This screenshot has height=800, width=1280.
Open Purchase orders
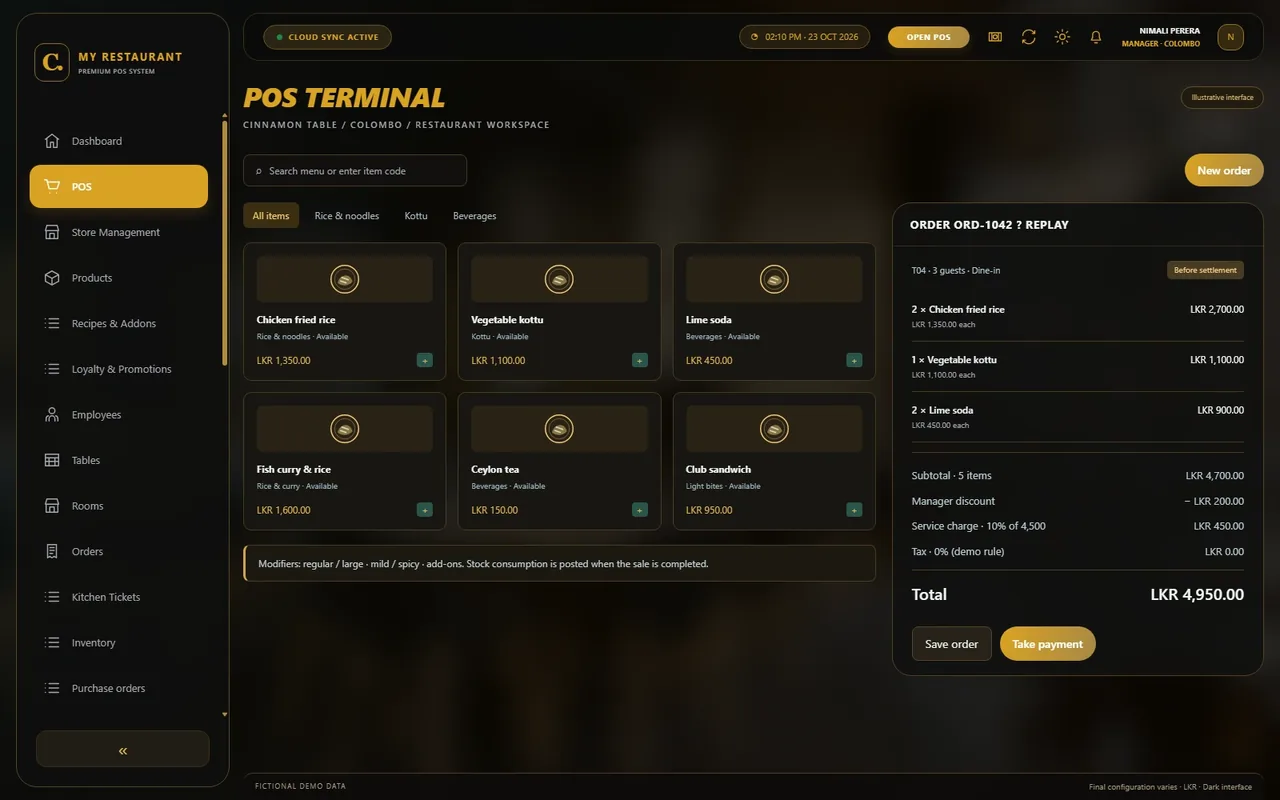(119, 688)
